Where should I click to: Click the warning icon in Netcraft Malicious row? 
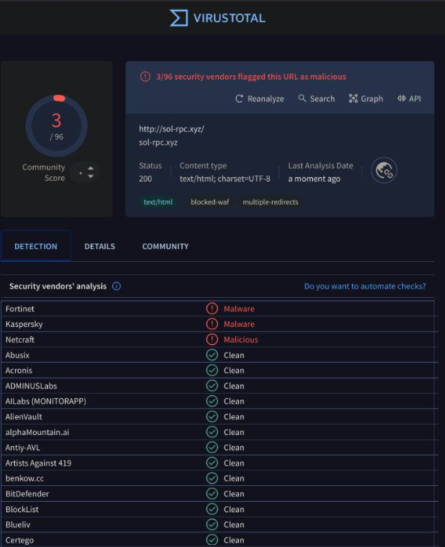click(x=212, y=339)
